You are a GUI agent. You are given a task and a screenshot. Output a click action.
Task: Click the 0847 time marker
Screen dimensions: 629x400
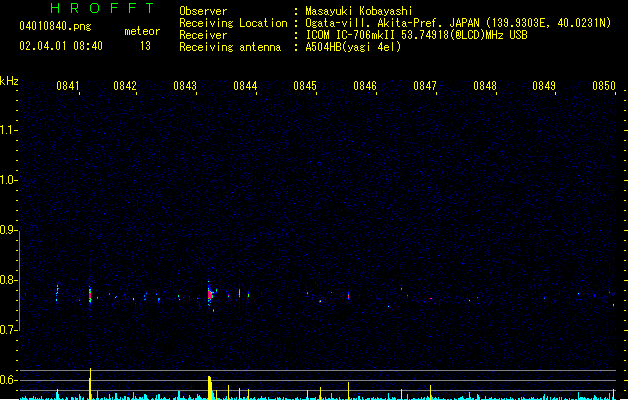tap(425, 86)
